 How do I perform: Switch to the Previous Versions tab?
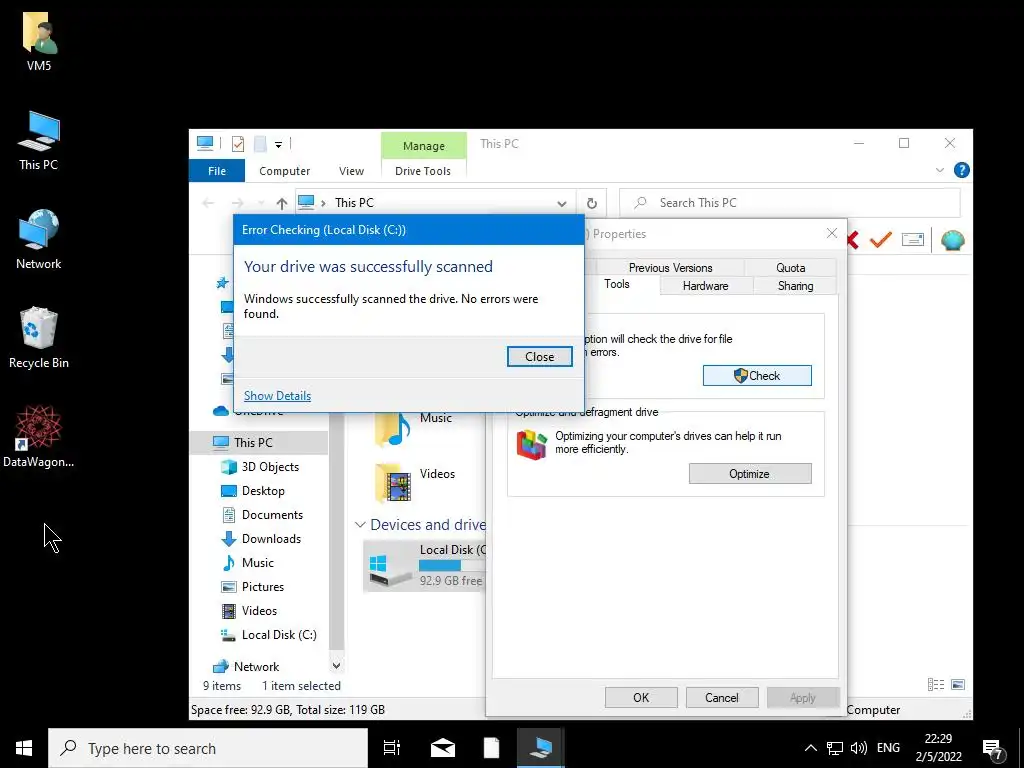(x=670, y=268)
